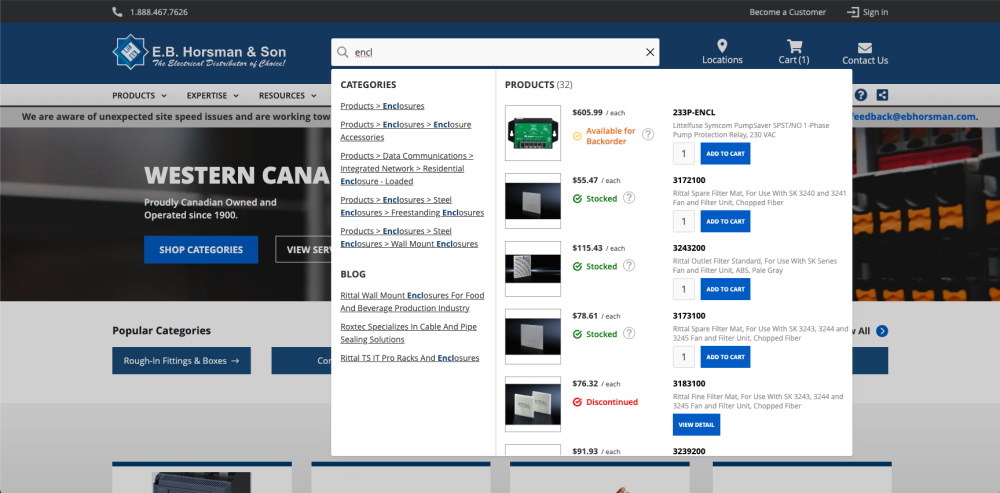This screenshot has width=1000, height=493.
Task: Click the share icon in nav bar
Action: coord(882,95)
